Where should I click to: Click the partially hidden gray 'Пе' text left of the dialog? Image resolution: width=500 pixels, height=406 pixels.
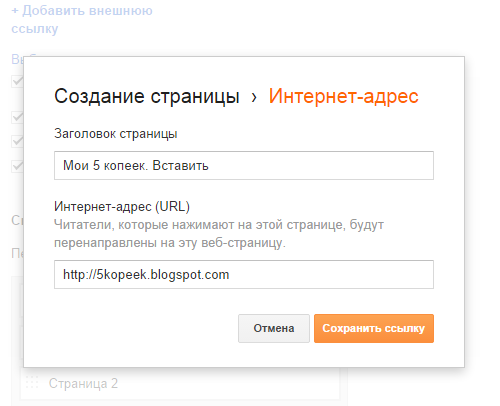17,254
